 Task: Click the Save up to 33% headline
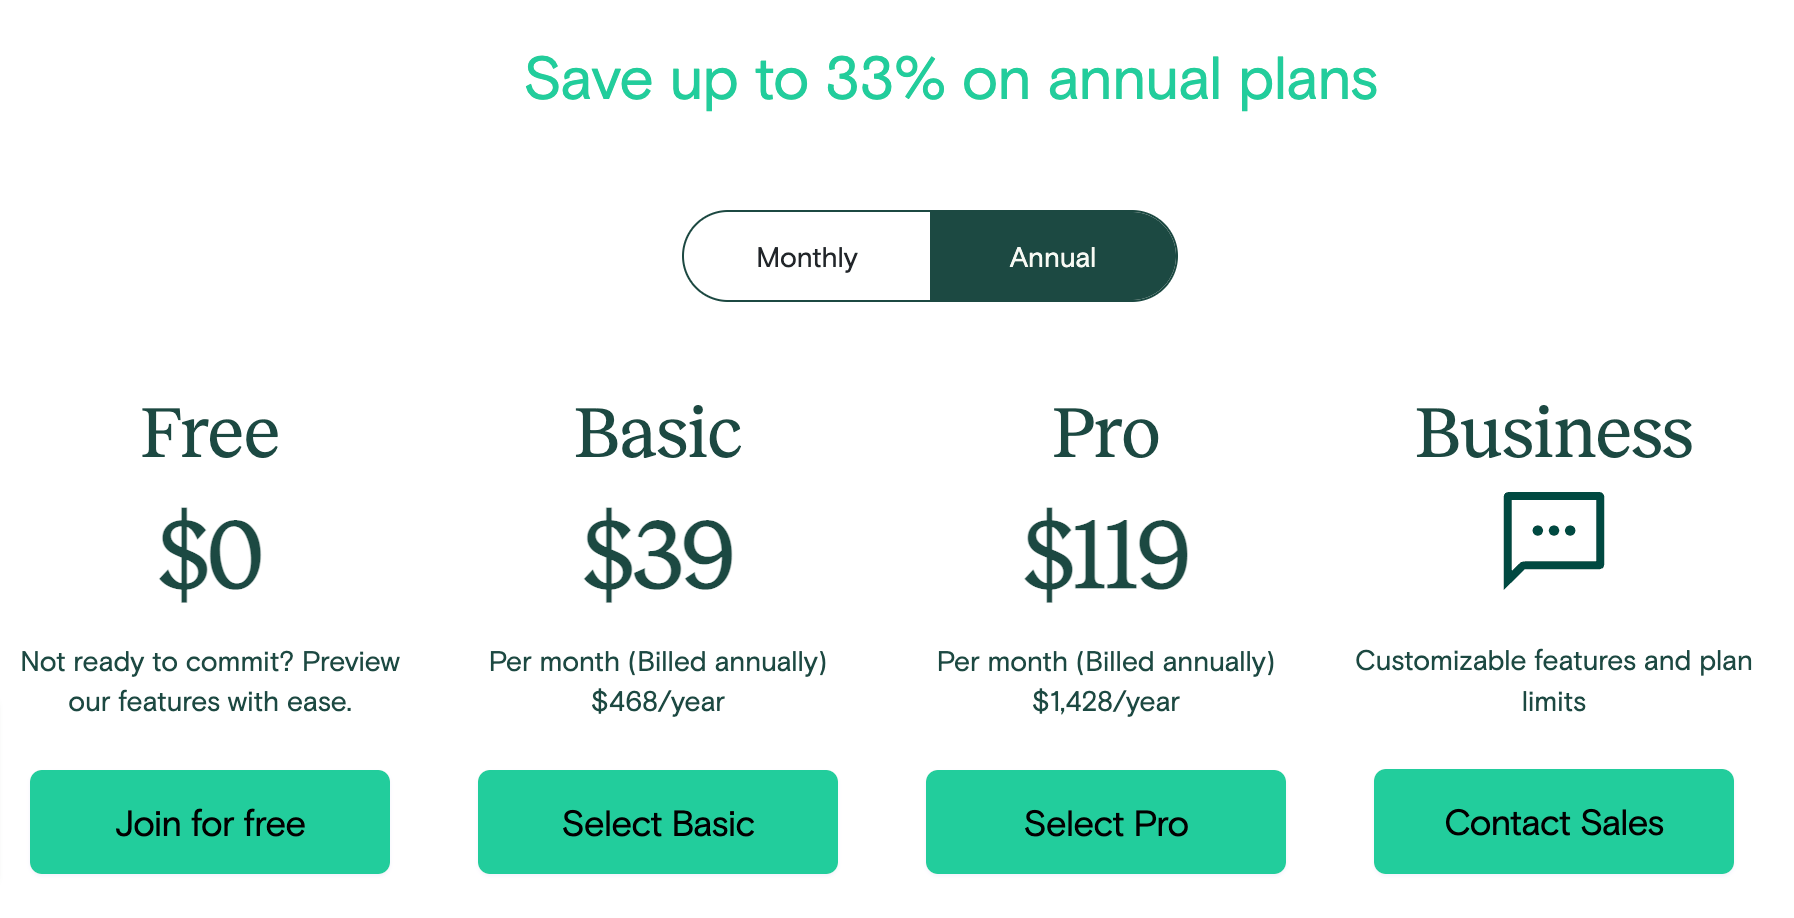[x=952, y=80]
